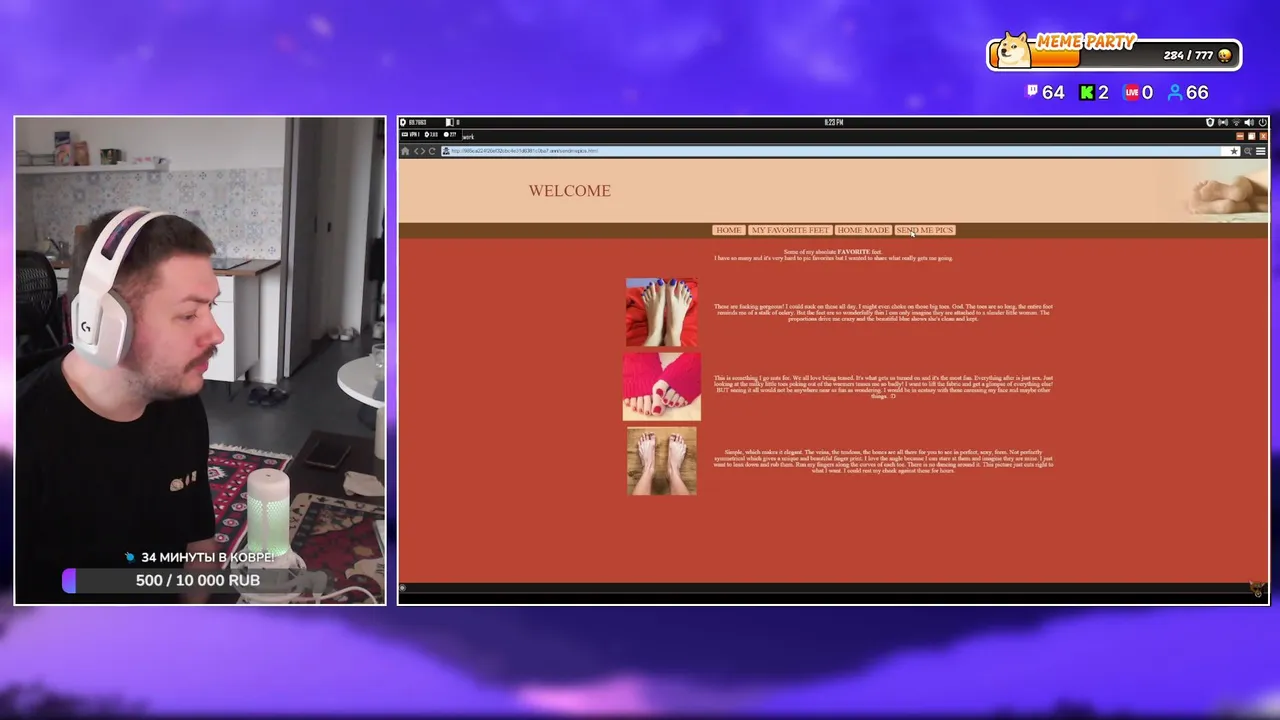Click the speaker volume icon
The image size is (1280, 720).
click(1249, 122)
